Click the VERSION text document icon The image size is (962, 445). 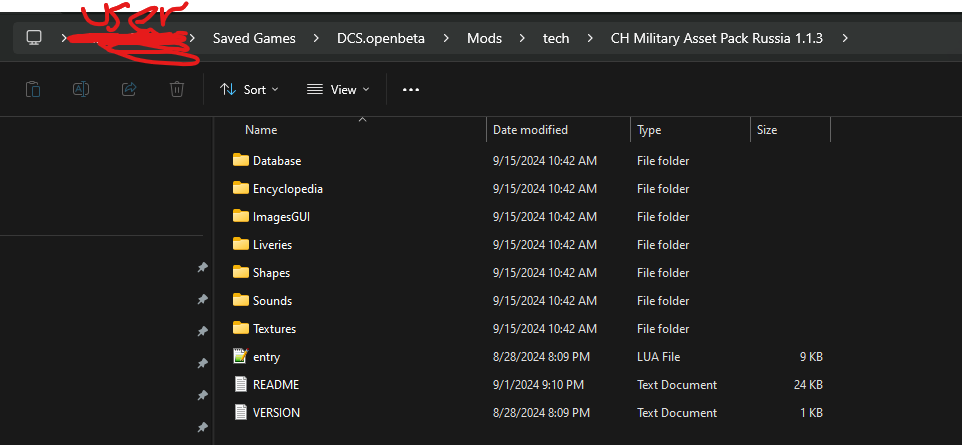pyautogui.click(x=240, y=412)
